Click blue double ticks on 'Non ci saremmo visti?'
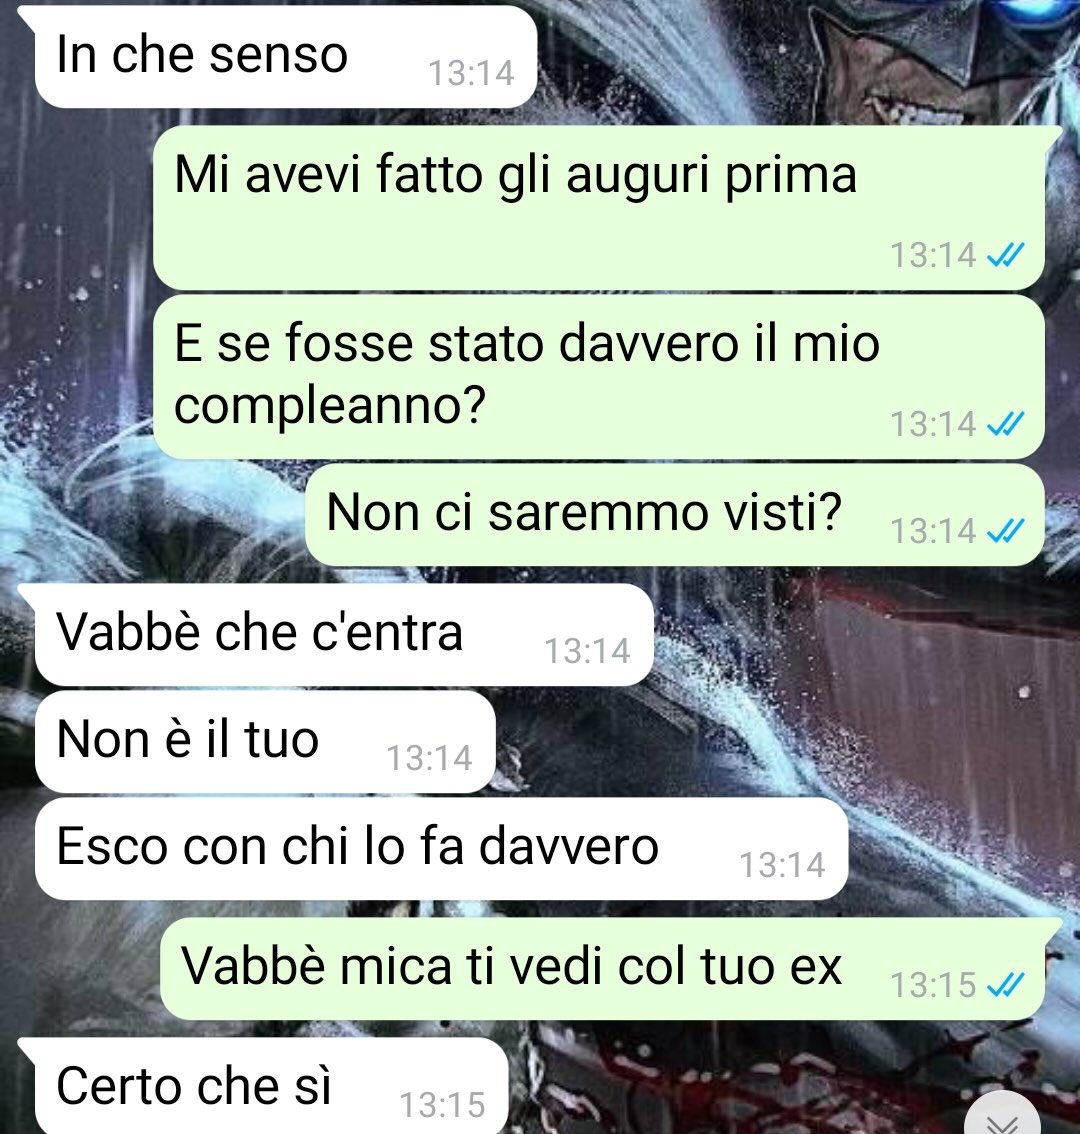Image resolution: width=1080 pixels, height=1134 pixels. click(1005, 531)
